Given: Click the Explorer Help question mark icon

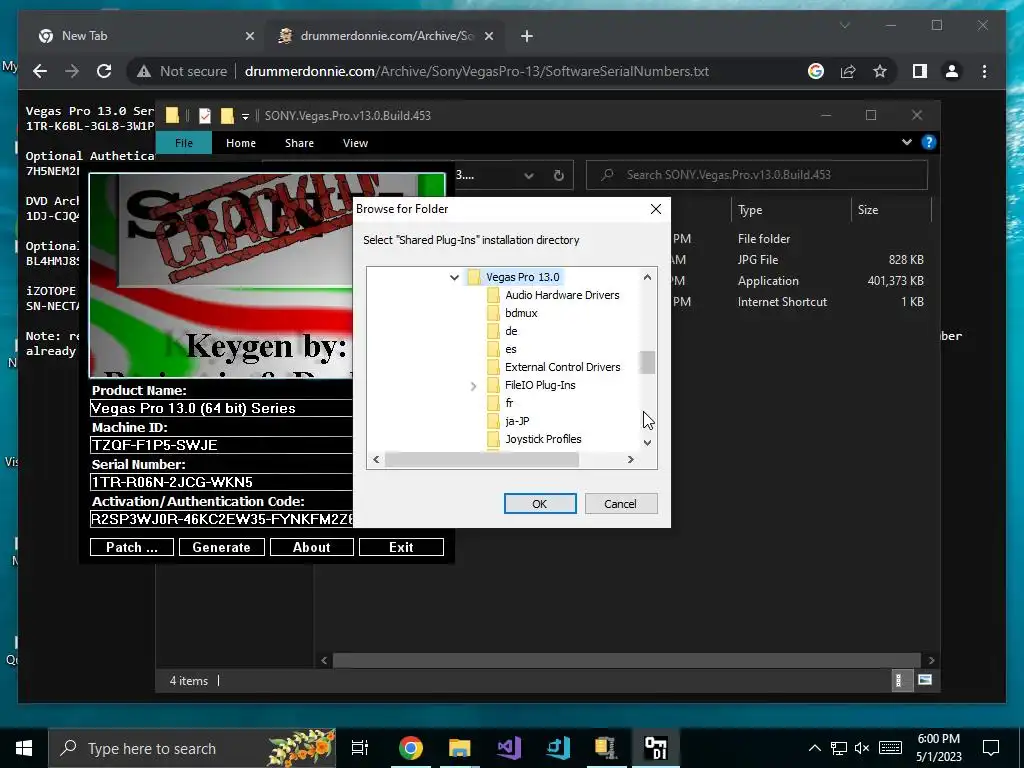Looking at the screenshot, I should click(x=929, y=142).
